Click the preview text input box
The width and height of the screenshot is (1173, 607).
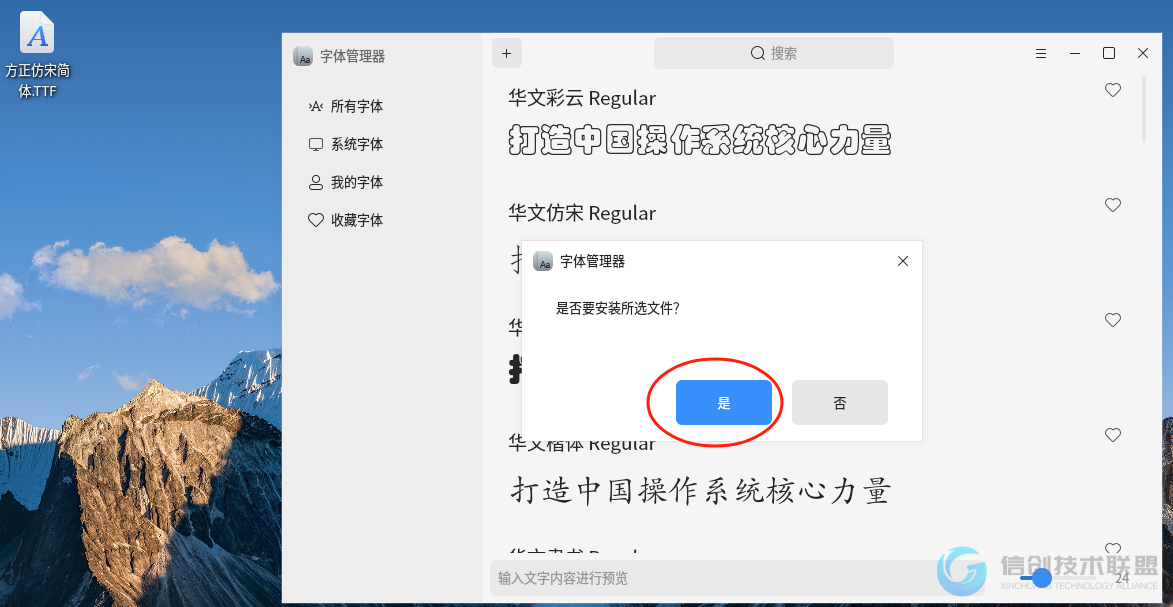pyautogui.click(x=711, y=578)
